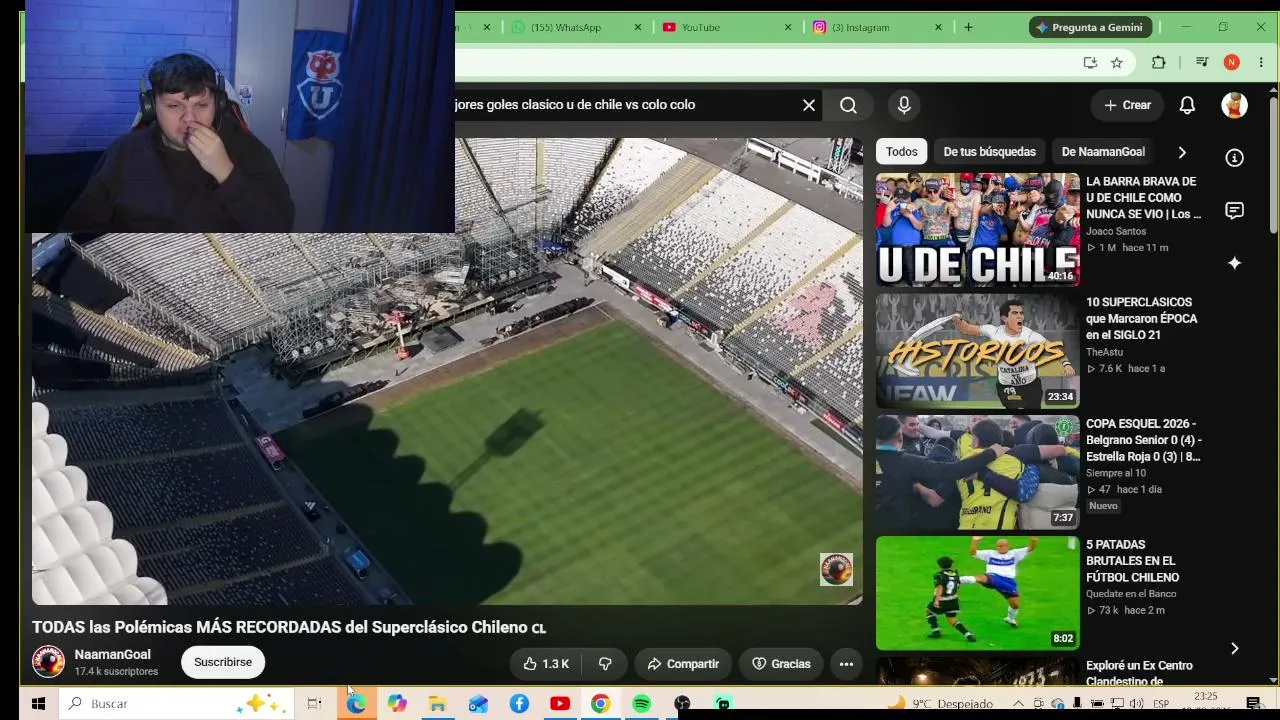Open the info panel icon on right sidebar
The image size is (1280, 720).
pos(1235,158)
